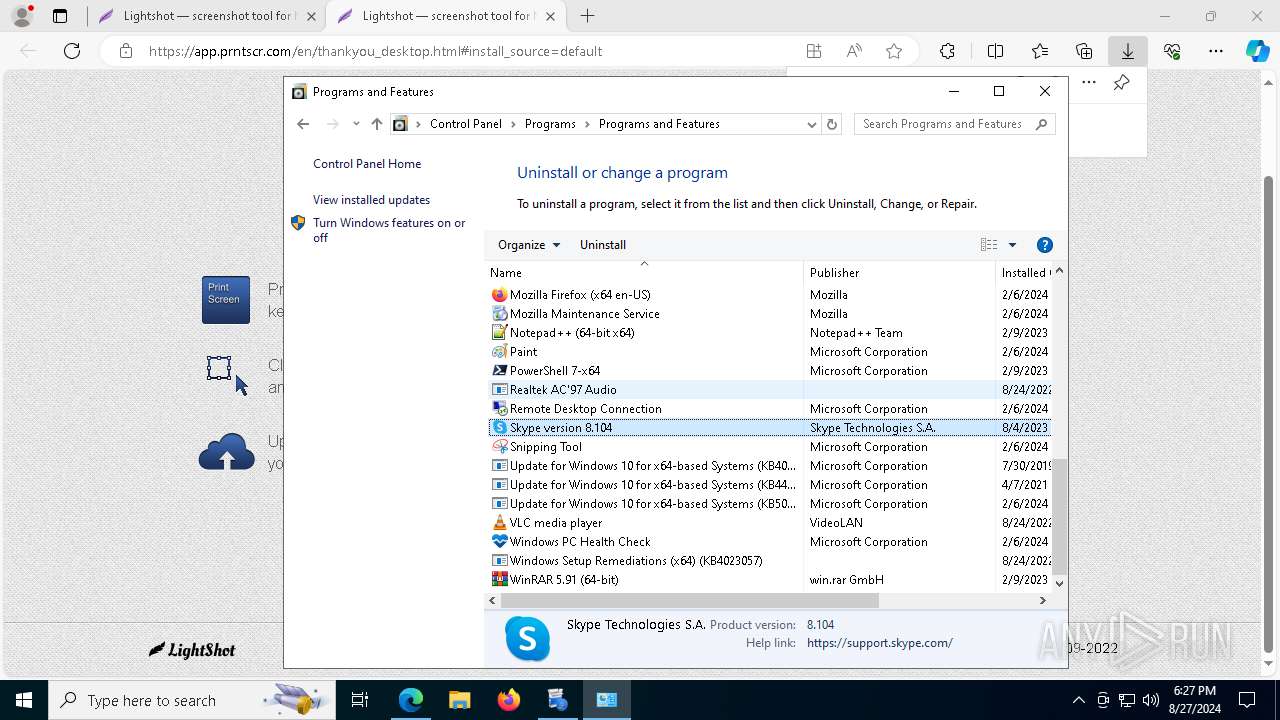
Task: Click the horizontal scrollbar thumb
Action: coord(689,600)
